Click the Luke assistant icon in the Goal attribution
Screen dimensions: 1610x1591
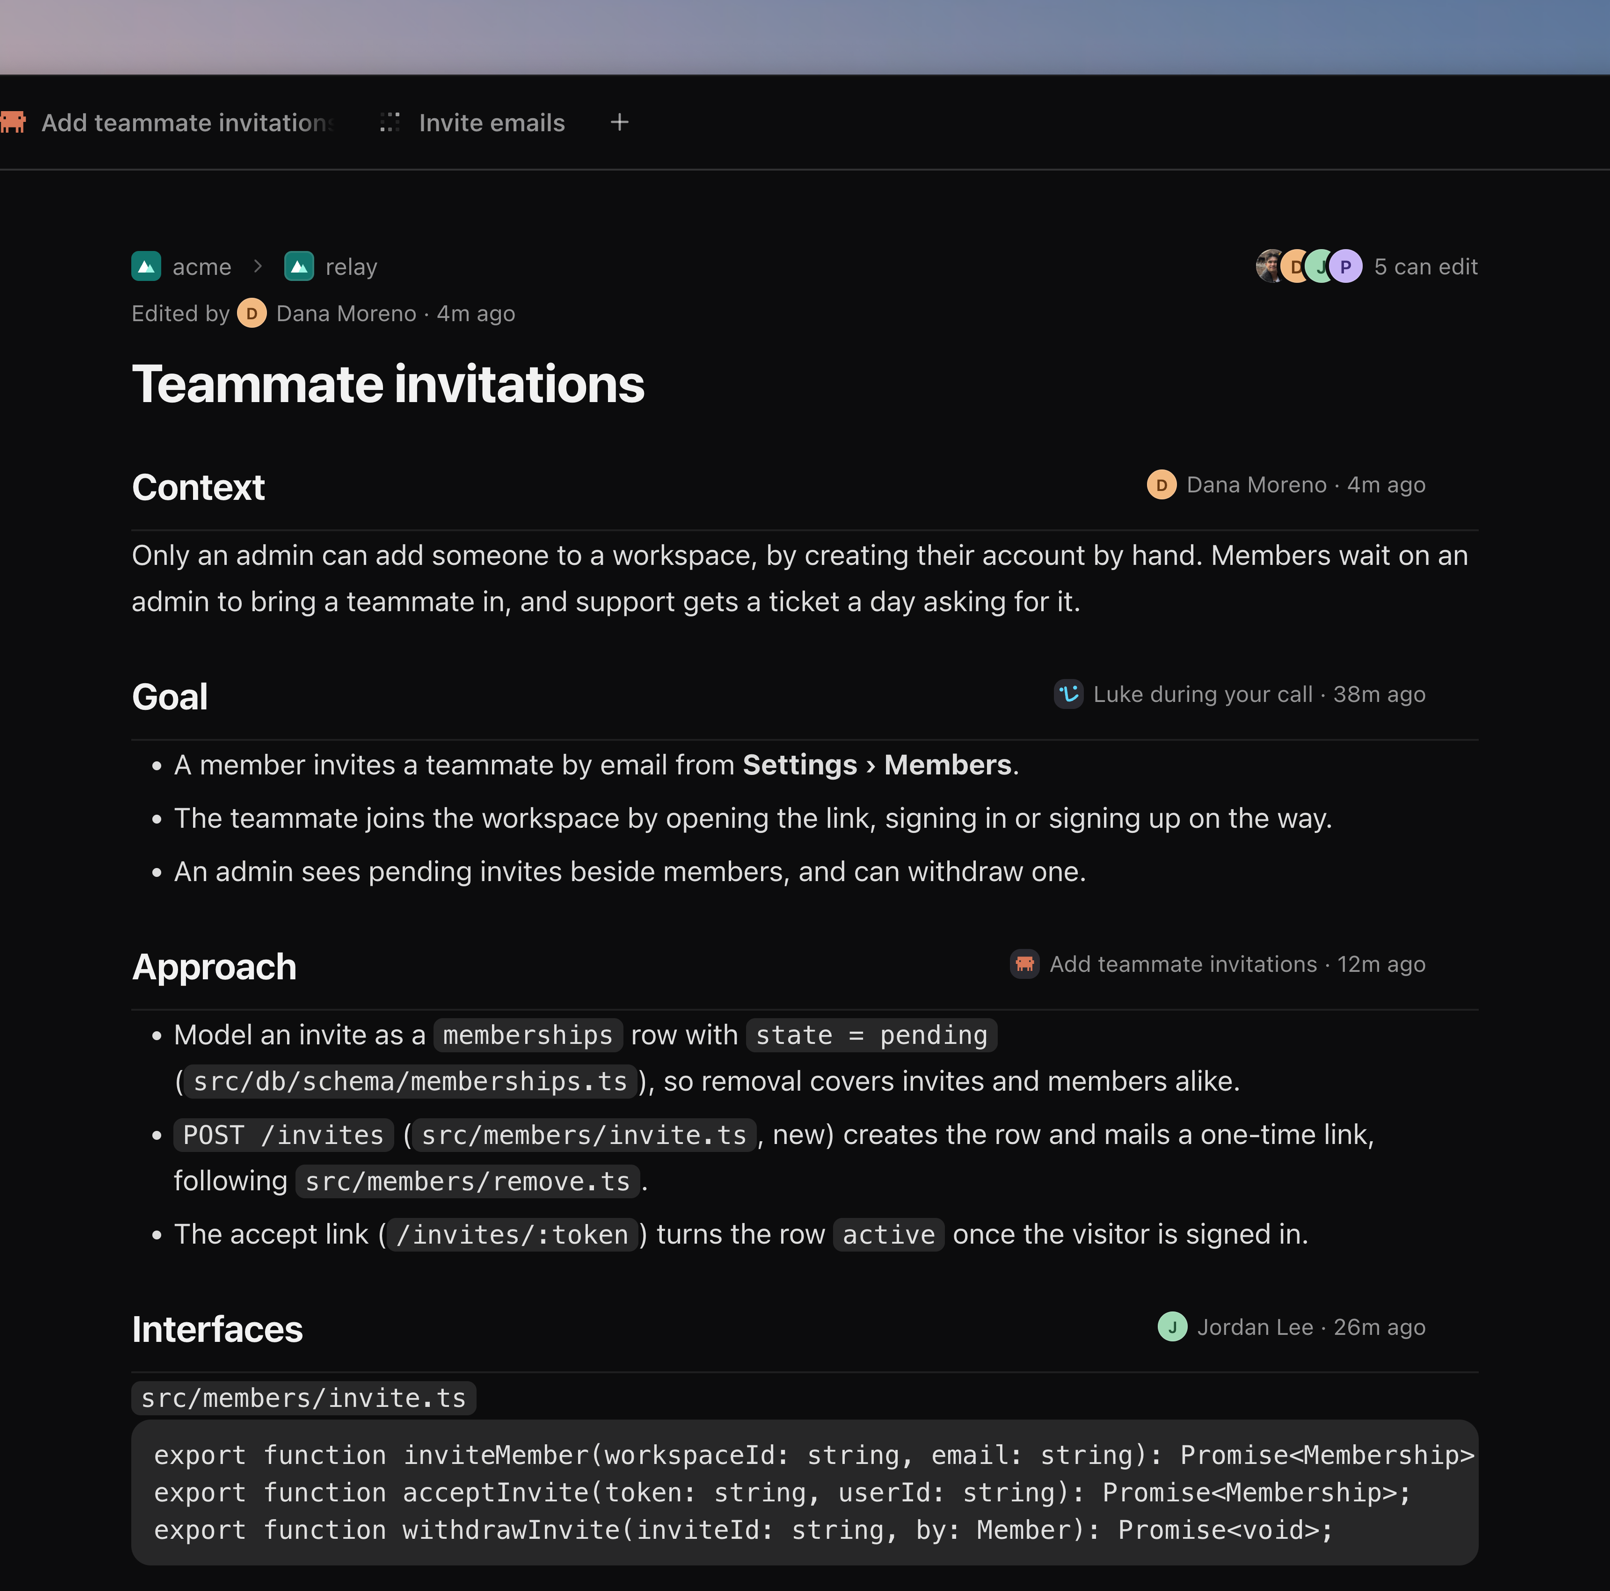pos(1068,694)
